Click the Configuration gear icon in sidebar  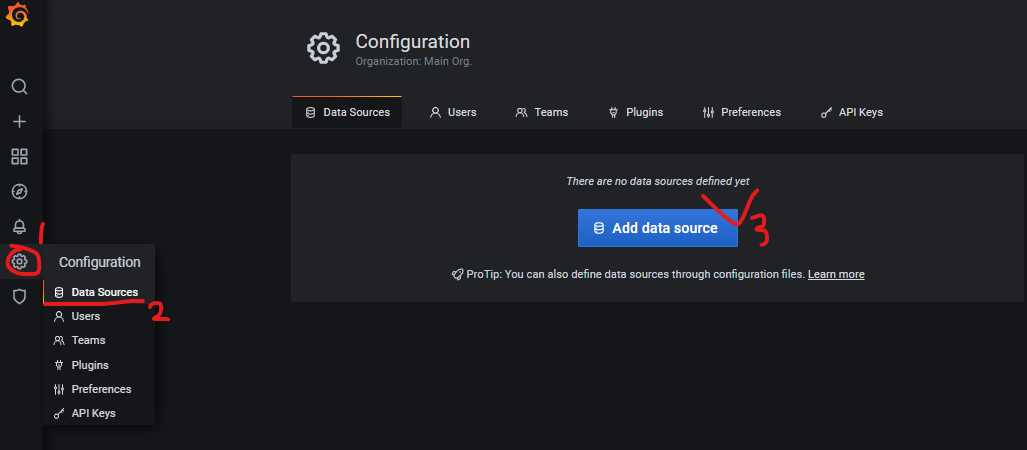[20, 262]
